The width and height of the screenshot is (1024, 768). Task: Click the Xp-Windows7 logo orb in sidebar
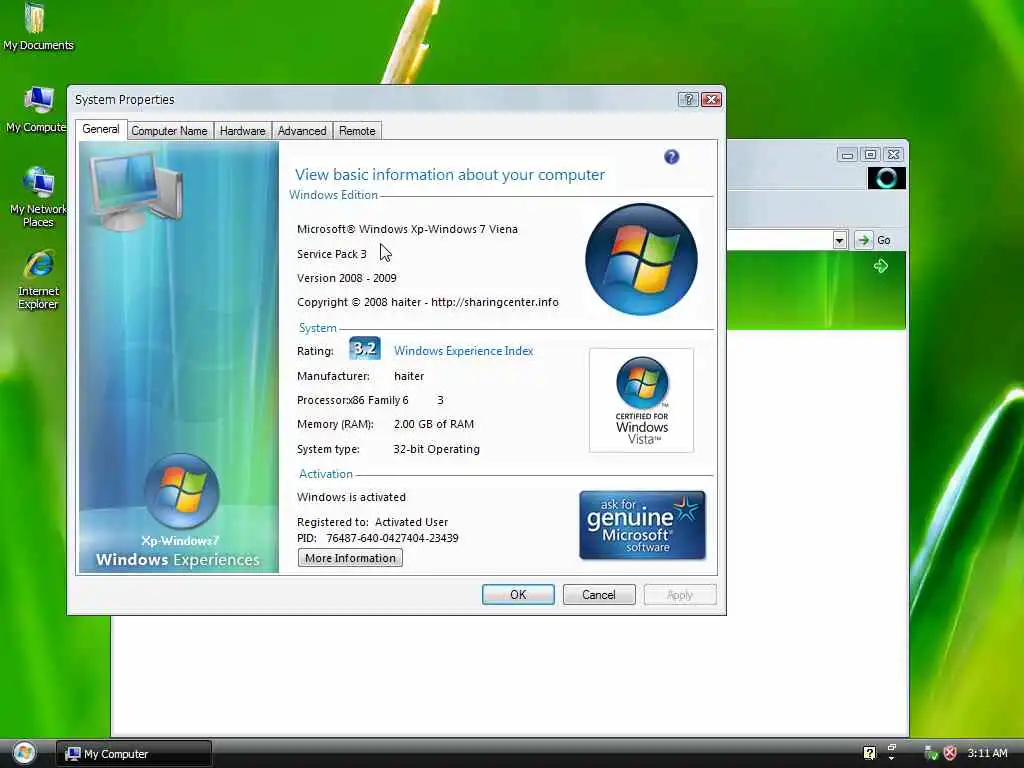click(x=182, y=491)
